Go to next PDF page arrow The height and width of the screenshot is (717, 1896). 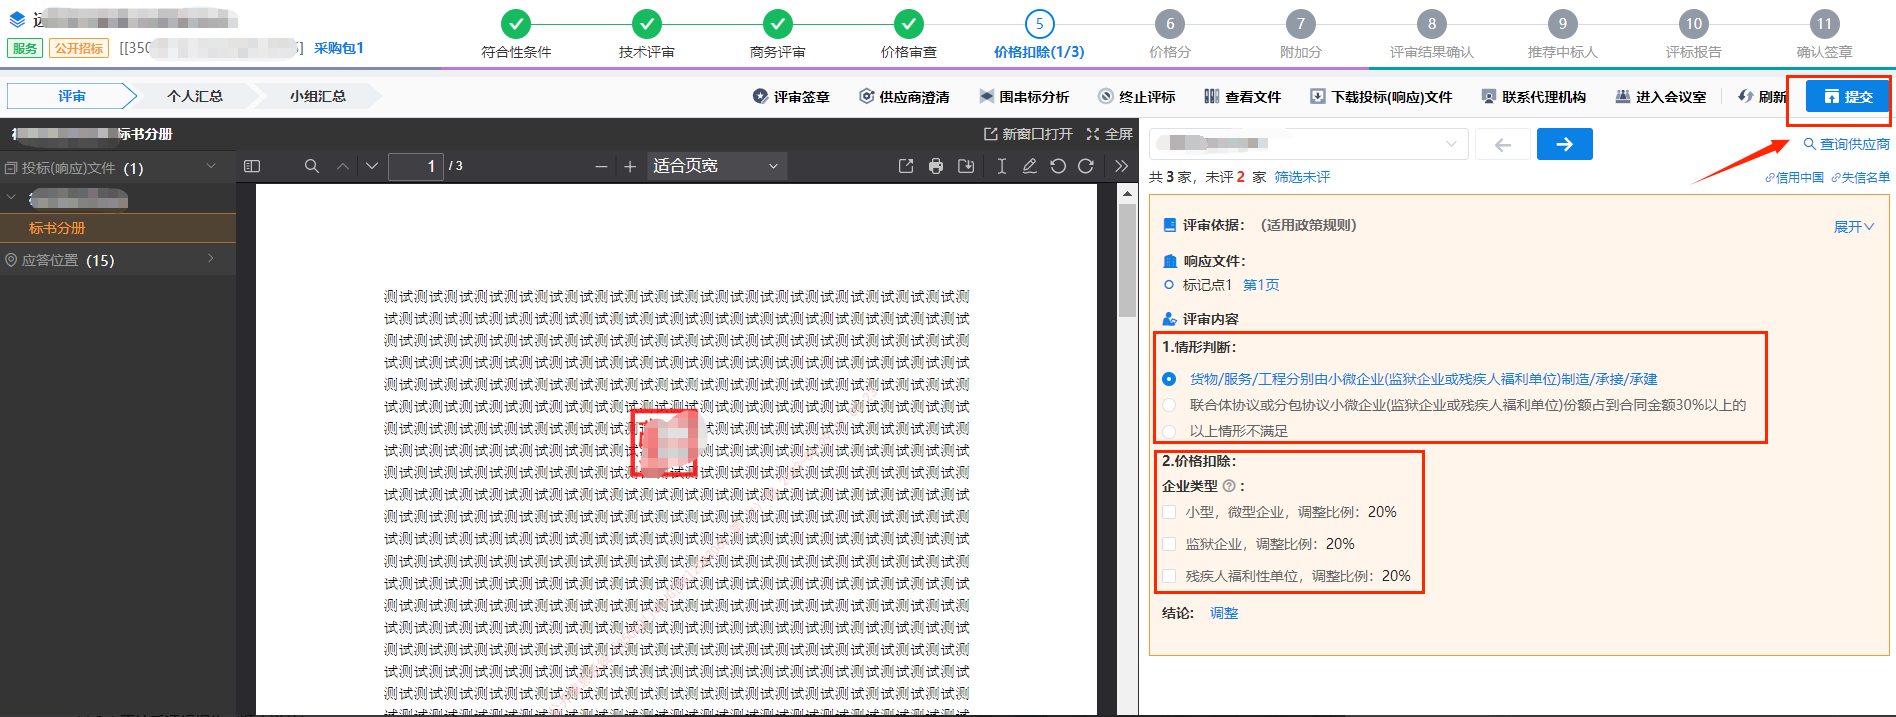pos(372,166)
